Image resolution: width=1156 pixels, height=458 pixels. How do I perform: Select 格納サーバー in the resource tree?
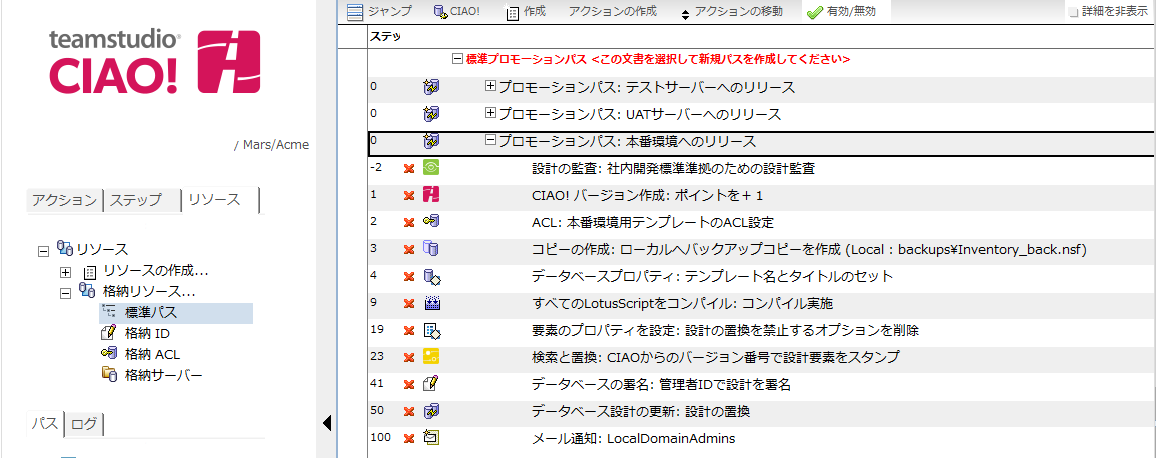(163, 375)
